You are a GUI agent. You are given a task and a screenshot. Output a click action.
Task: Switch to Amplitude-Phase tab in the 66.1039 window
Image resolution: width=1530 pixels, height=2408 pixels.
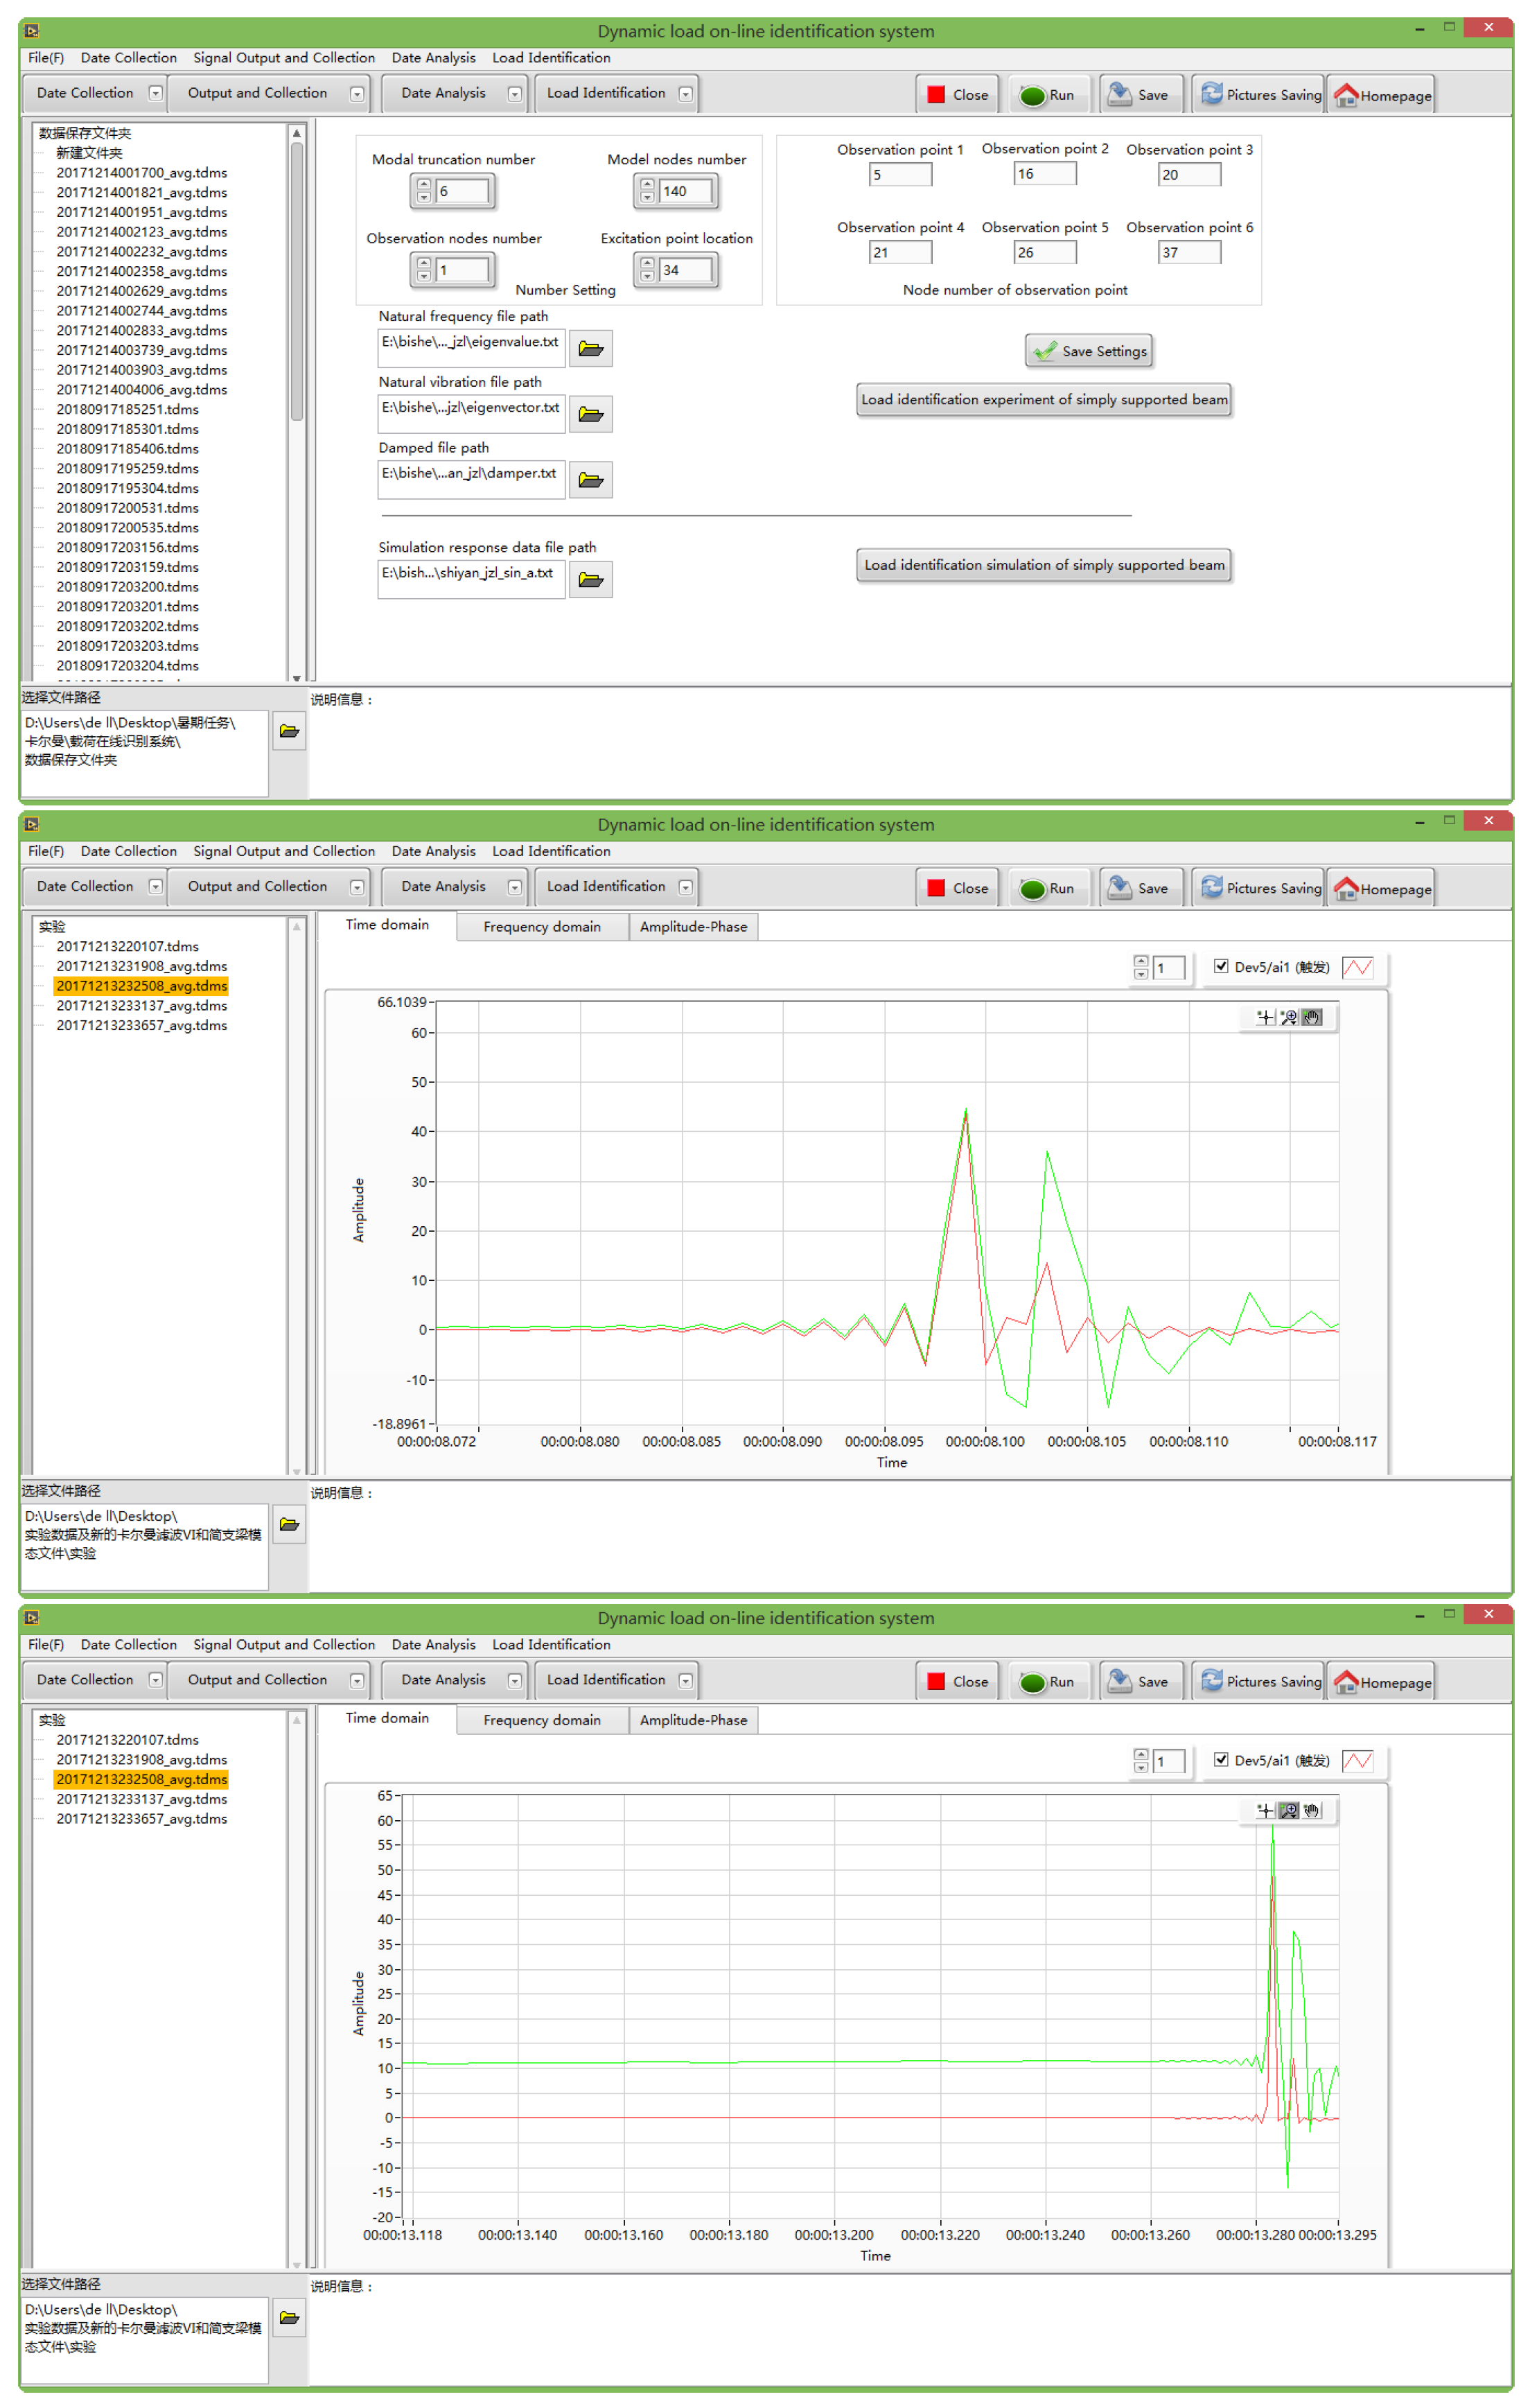tap(693, 927)
